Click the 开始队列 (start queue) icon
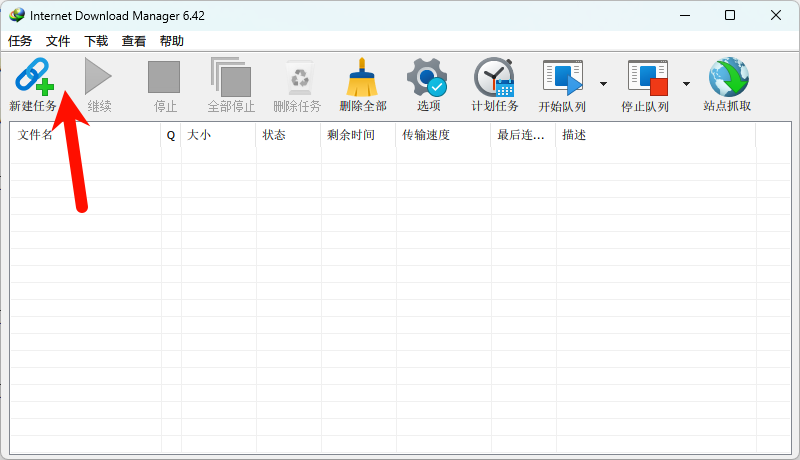Image resolution: width=800 pixels, height=460 pixels. (563, 78)
